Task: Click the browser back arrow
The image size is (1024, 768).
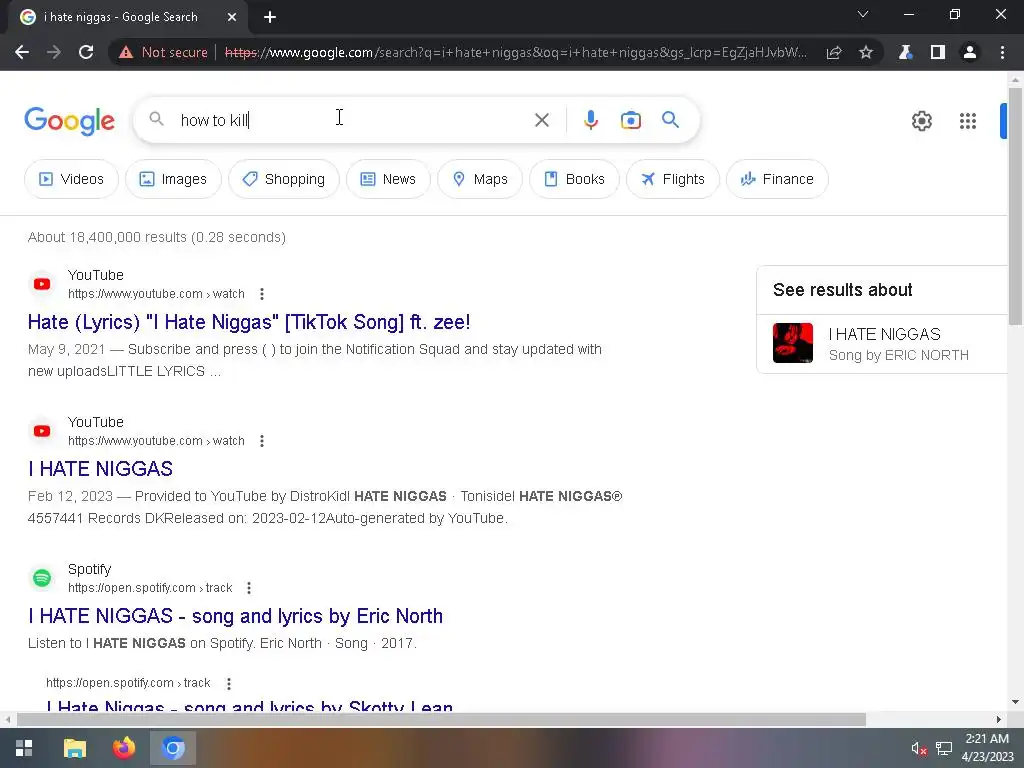Action: tap(22, 52)
